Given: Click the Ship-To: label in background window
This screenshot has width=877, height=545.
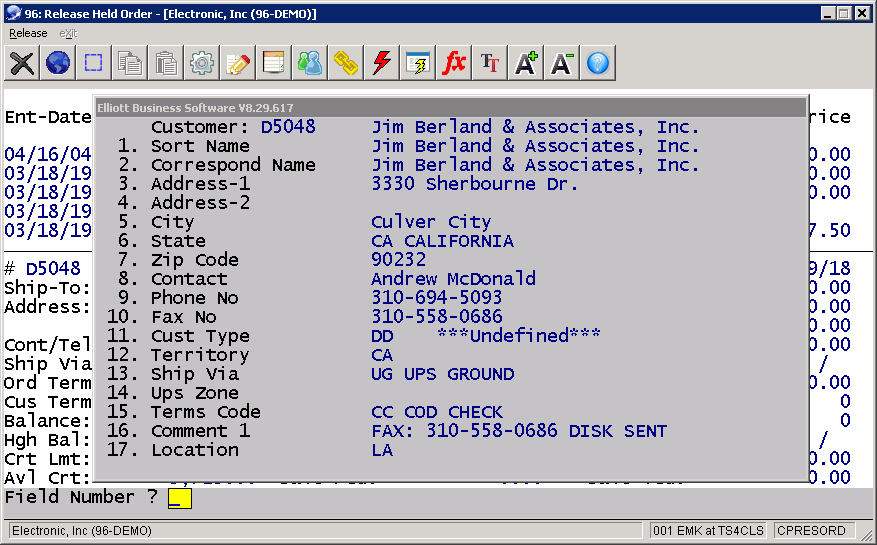Looking at the screenshot, I should pyautogui.click(x=48, y=288).
